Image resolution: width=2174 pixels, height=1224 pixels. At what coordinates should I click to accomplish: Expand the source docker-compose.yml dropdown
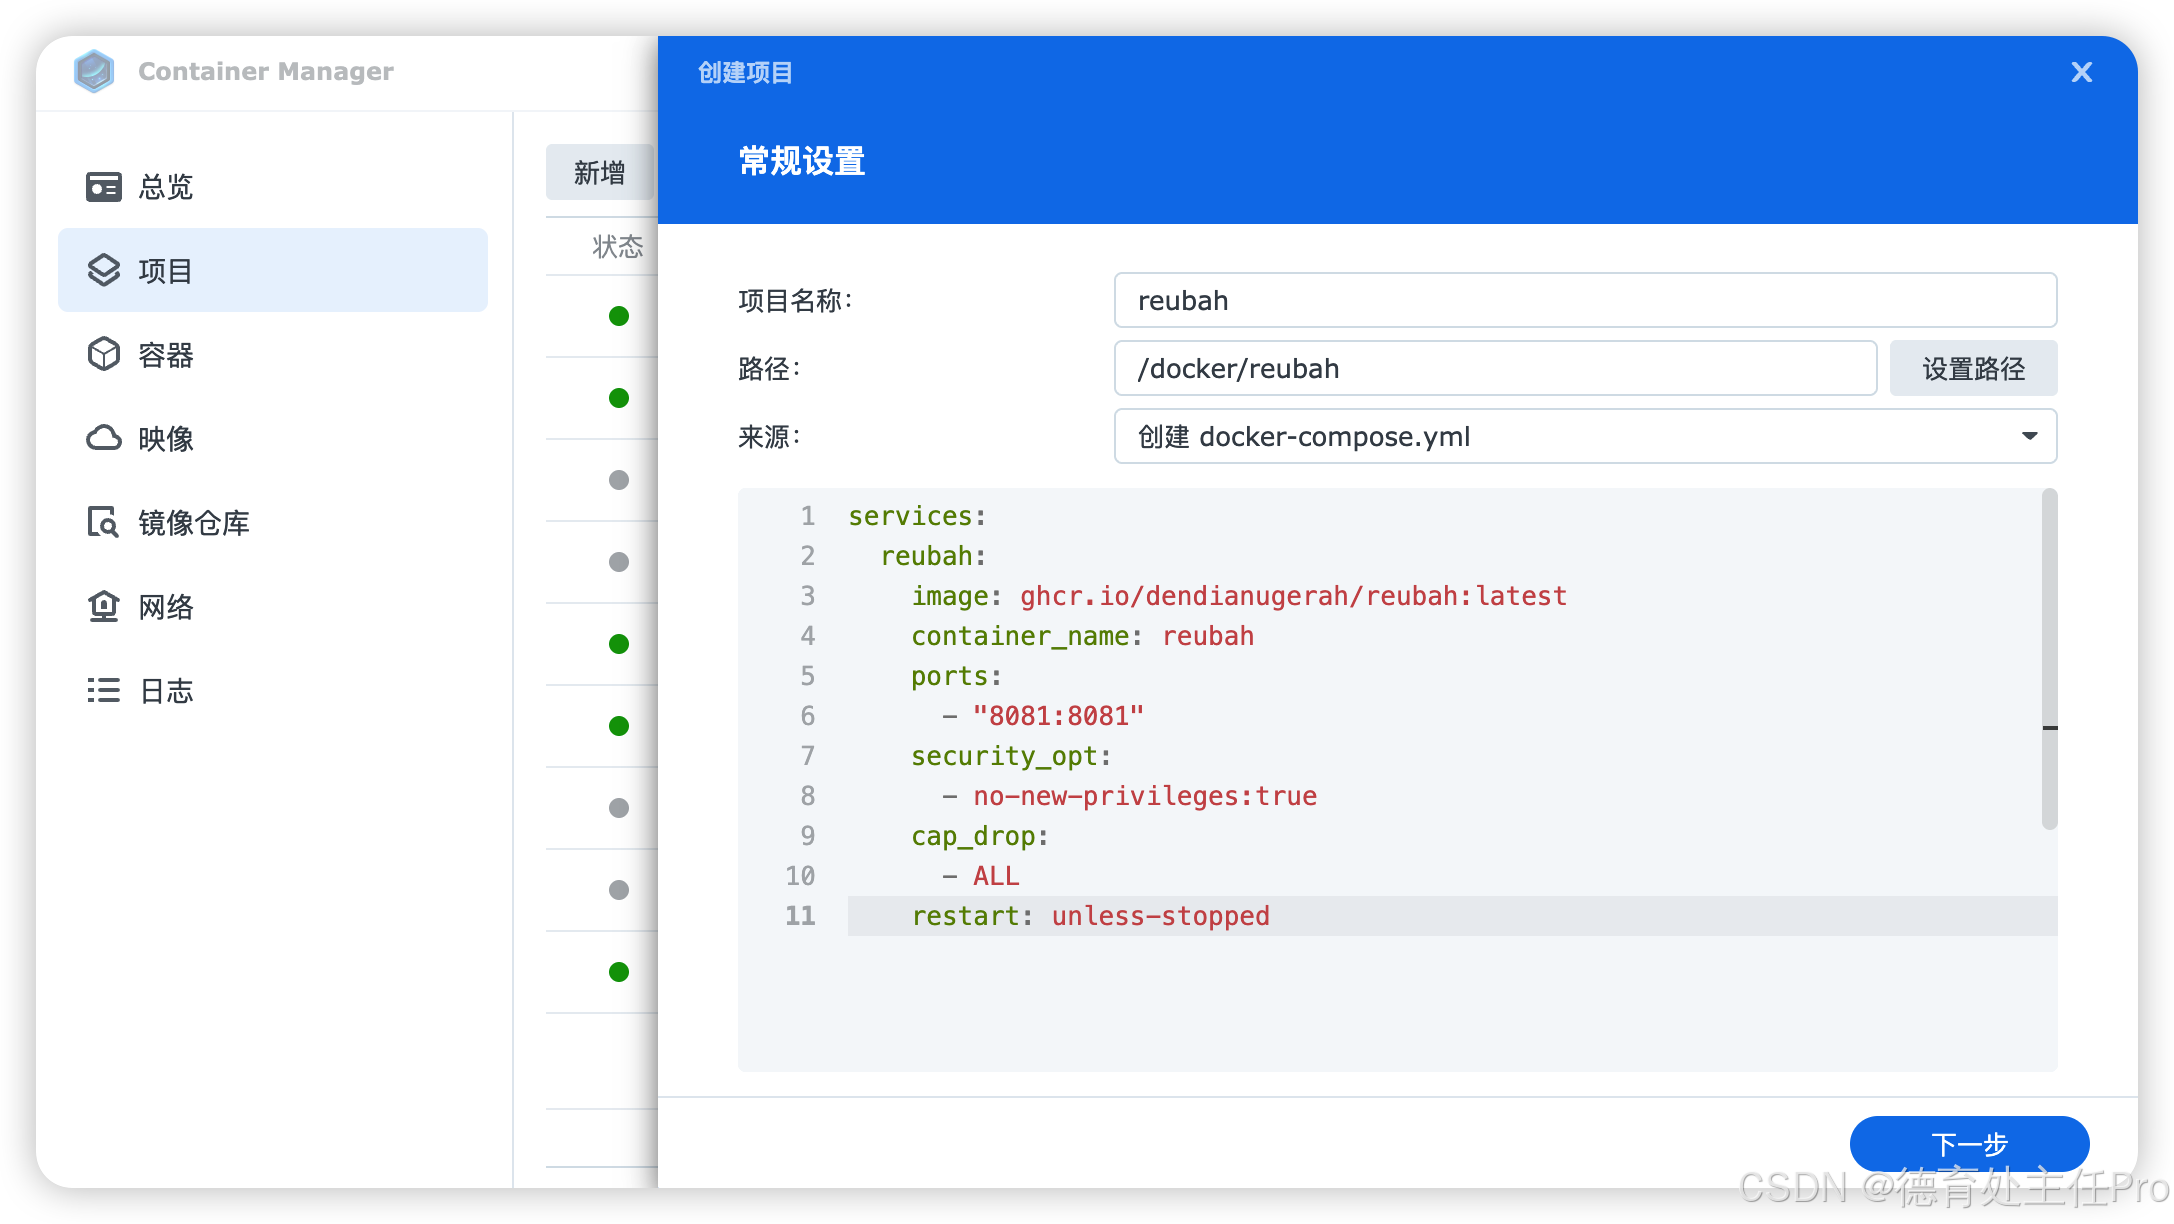pyautogui.click(x=1584, y=436)
